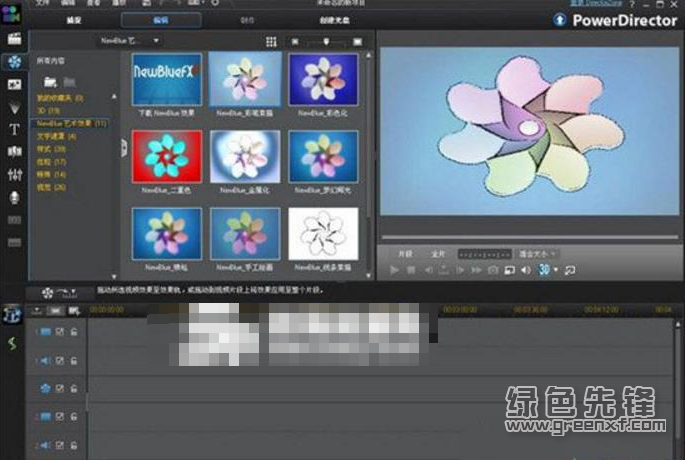Switch to the Edit tab
The width and height of the screenshot is (685, 460).
pyautogui.click(x=161, y=20)
